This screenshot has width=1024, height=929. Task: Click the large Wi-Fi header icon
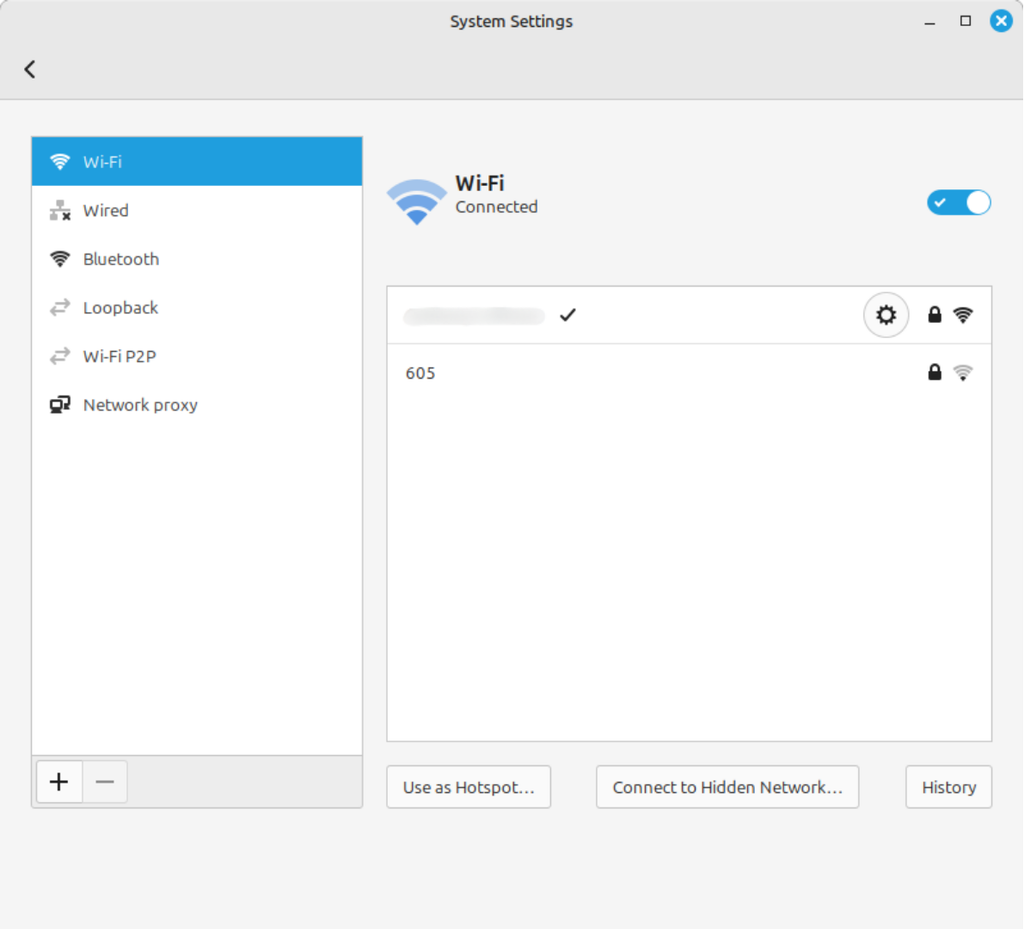point(417,201)
